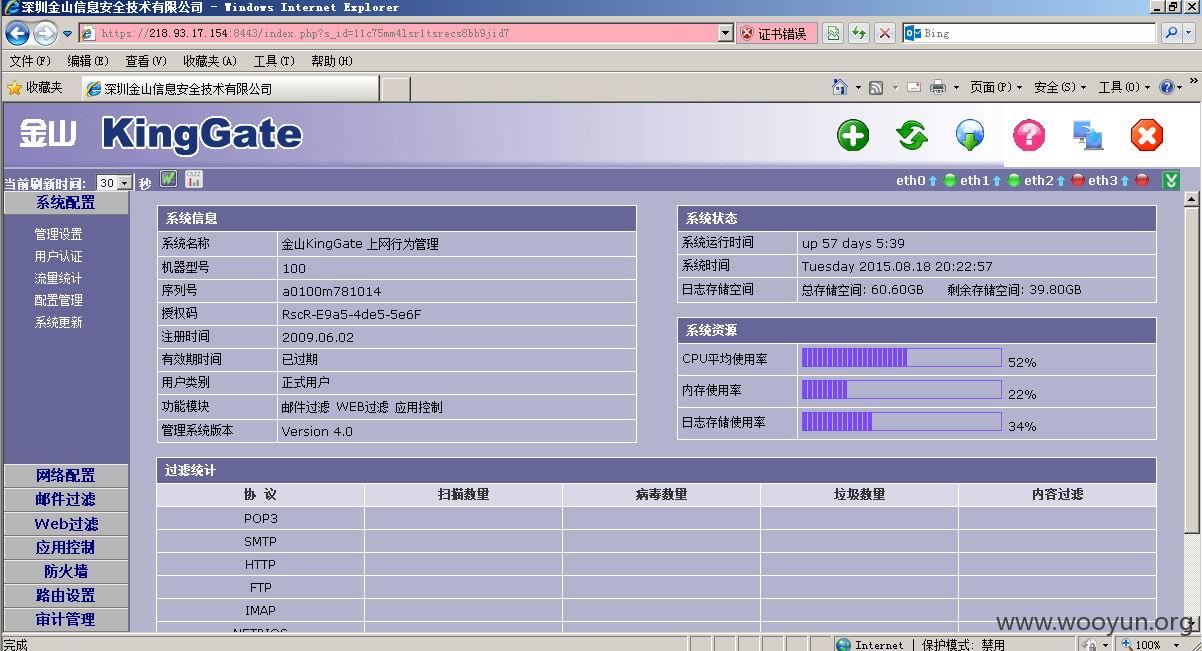Click the eth1 green status light
The height and width of the screenshot is (651, 1202).
1014,181
